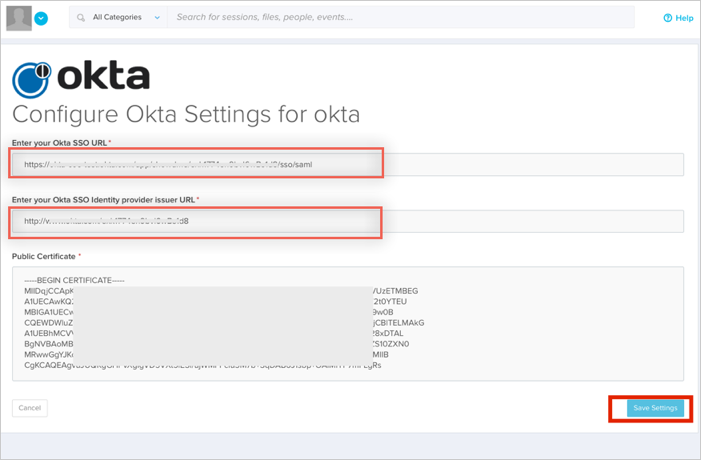The height and width of the screenshot is (460, 701).
Task: Focus the Identity provider issuer URL field
Action: click(348, 221)
